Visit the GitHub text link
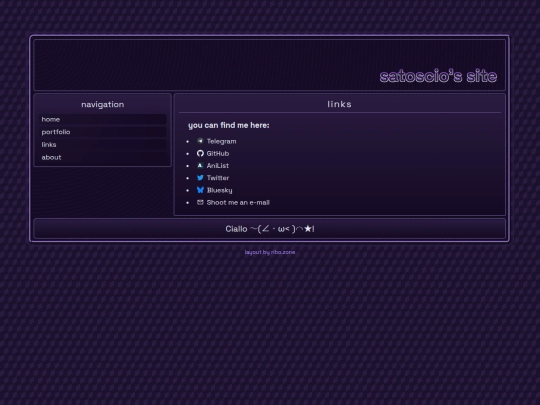 (218, 154)
